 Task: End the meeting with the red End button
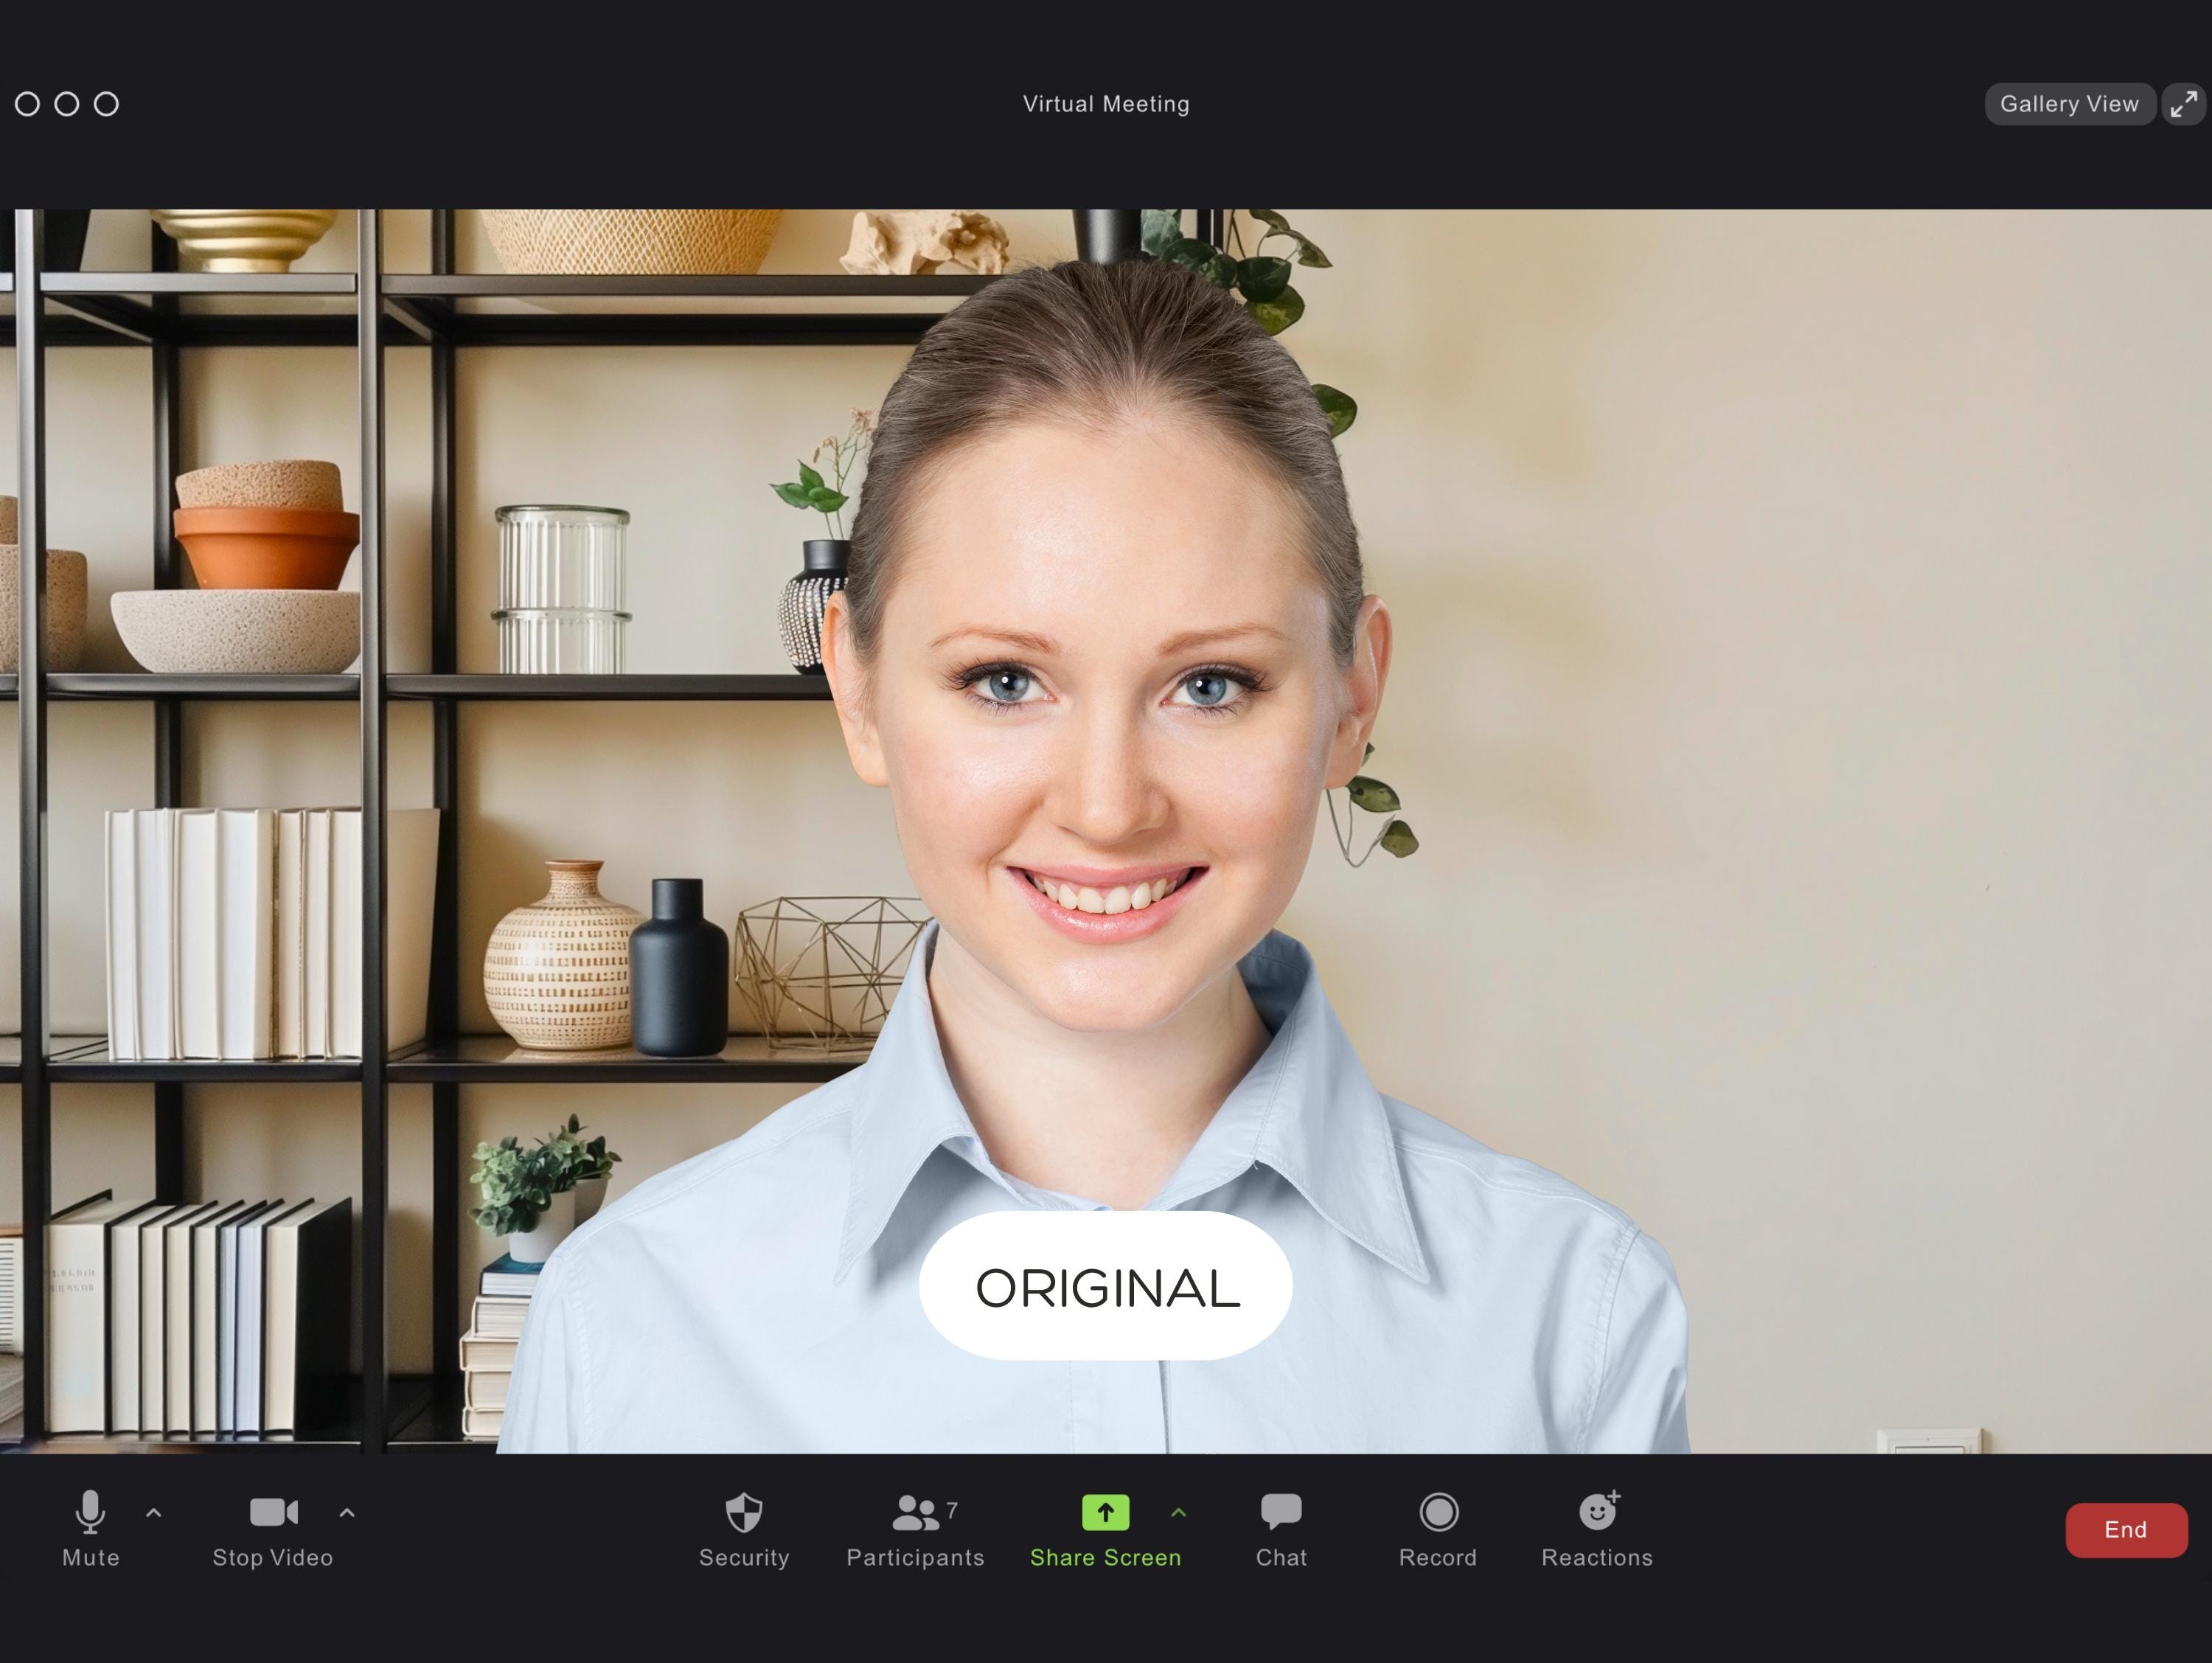pyautogui.click(x=2126, y=1529)
